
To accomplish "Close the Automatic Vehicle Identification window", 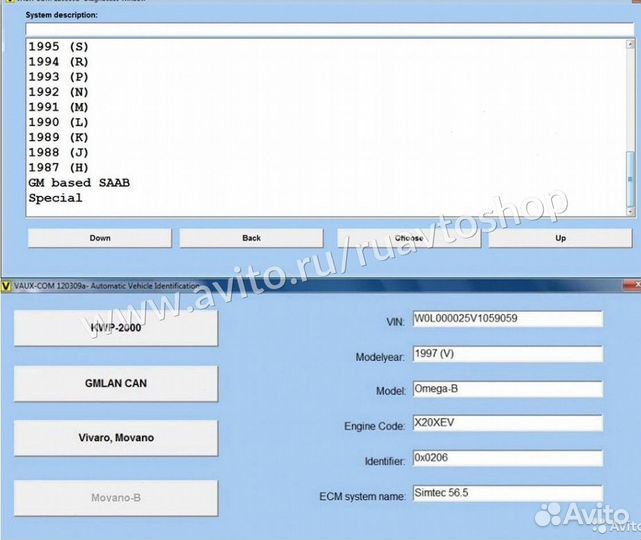I will 633,284.
